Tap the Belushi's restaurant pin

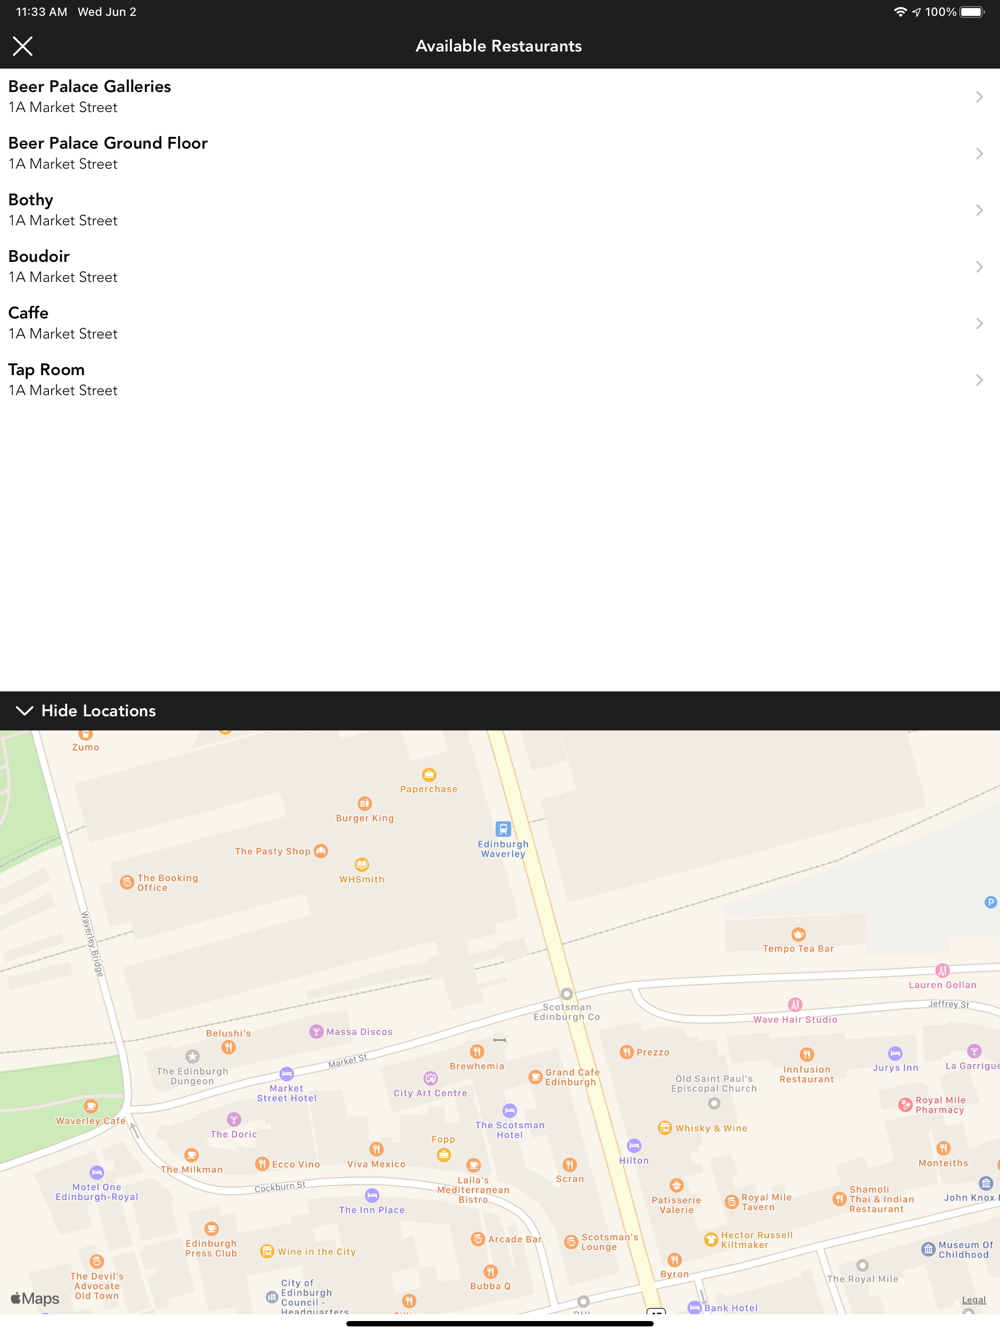(229, 1047)
